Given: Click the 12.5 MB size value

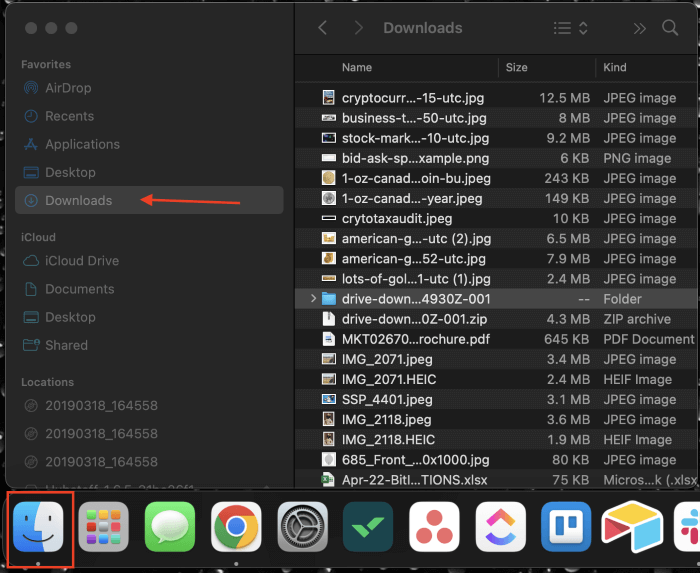Looking at the screenshot, I should point(564,98).
